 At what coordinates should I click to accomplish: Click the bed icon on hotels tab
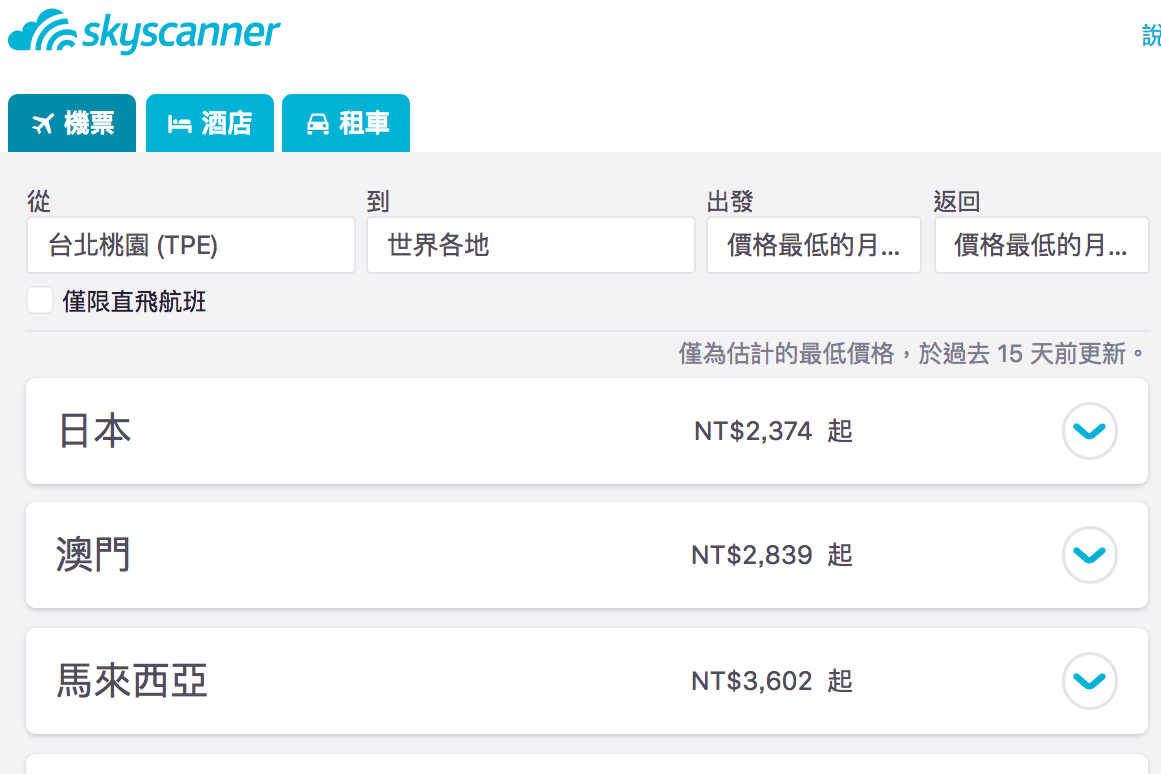[179, 124]
